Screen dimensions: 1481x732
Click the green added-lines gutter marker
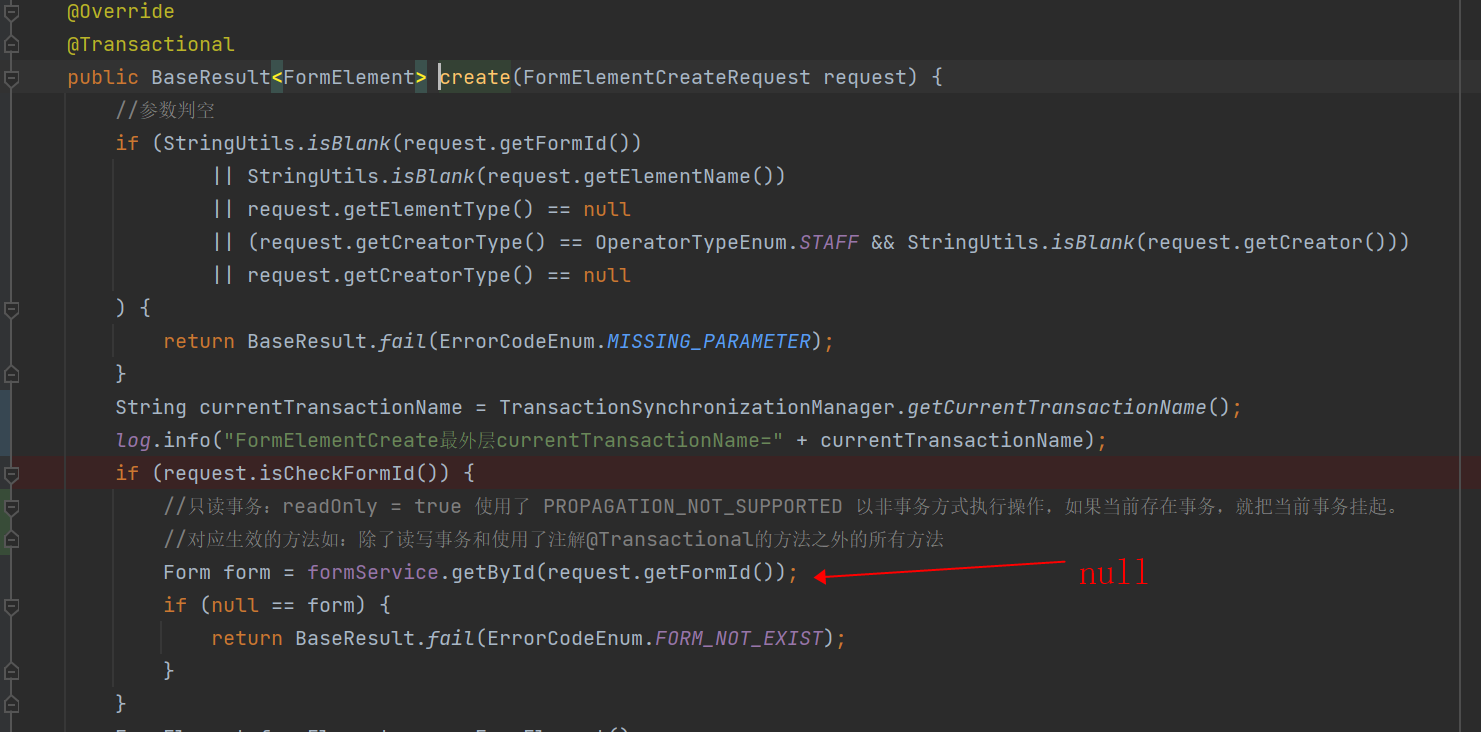coord(5,522)
